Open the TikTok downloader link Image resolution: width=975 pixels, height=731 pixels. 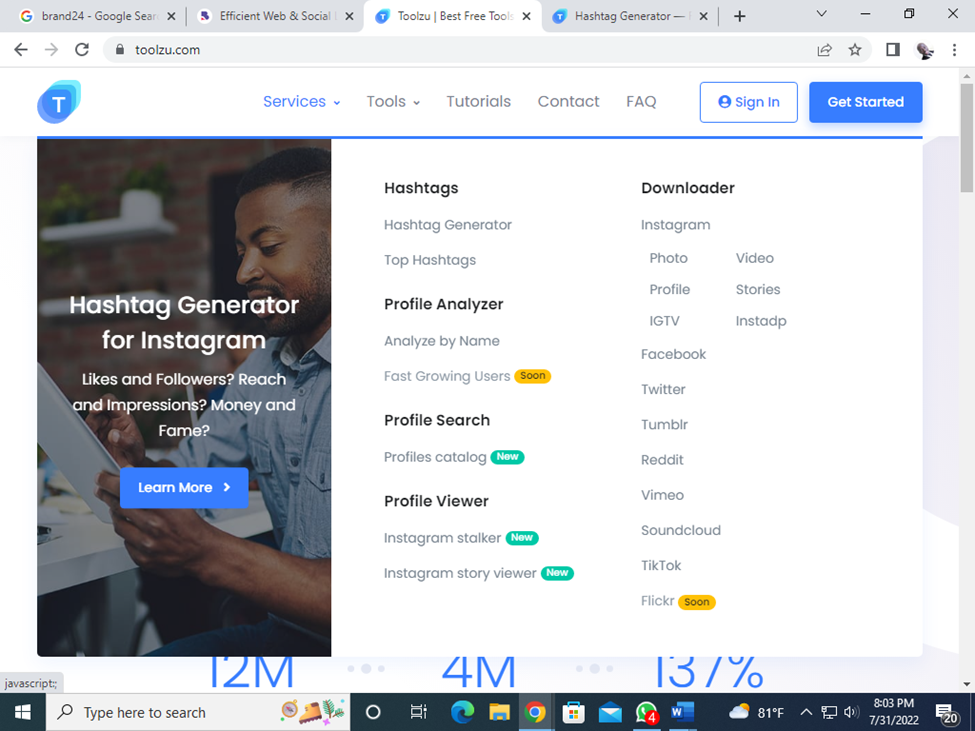661,566
